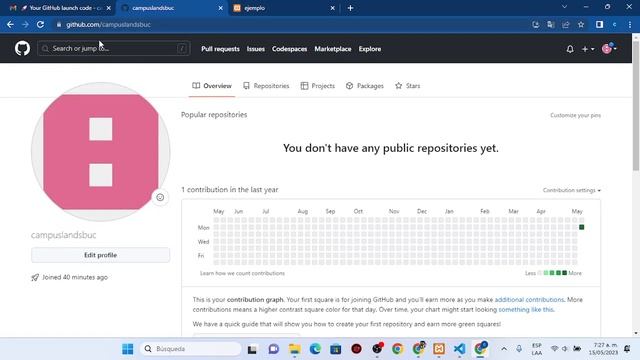The height and width of the screenshot is (360, 640).
Task: Open Issues in header
Action: click(256, 49)
